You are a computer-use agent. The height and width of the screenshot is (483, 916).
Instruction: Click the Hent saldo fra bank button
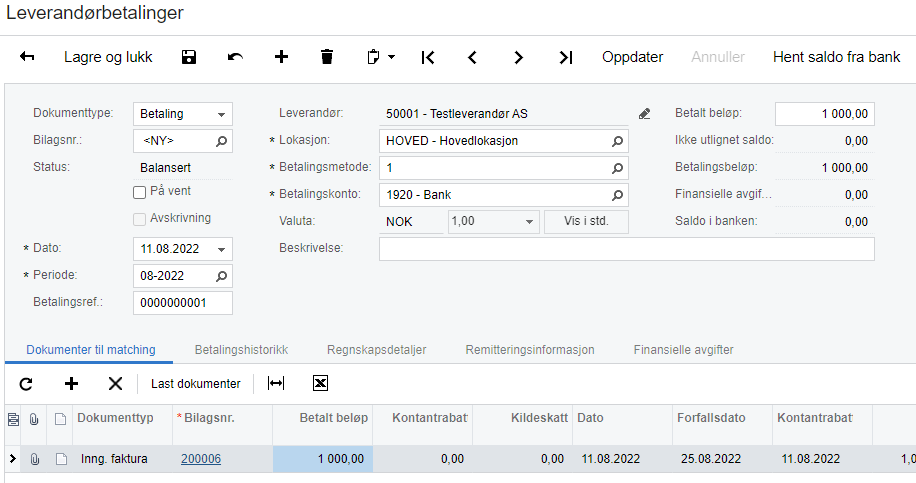coord(836,57)
